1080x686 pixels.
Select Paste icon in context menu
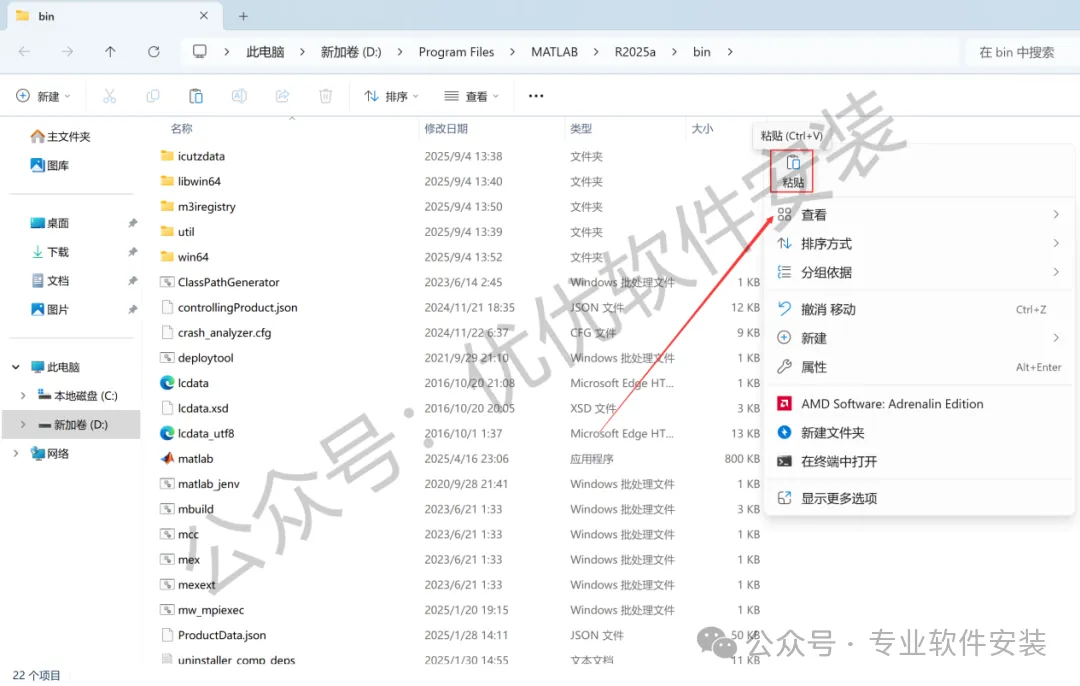tap(792, 171)
